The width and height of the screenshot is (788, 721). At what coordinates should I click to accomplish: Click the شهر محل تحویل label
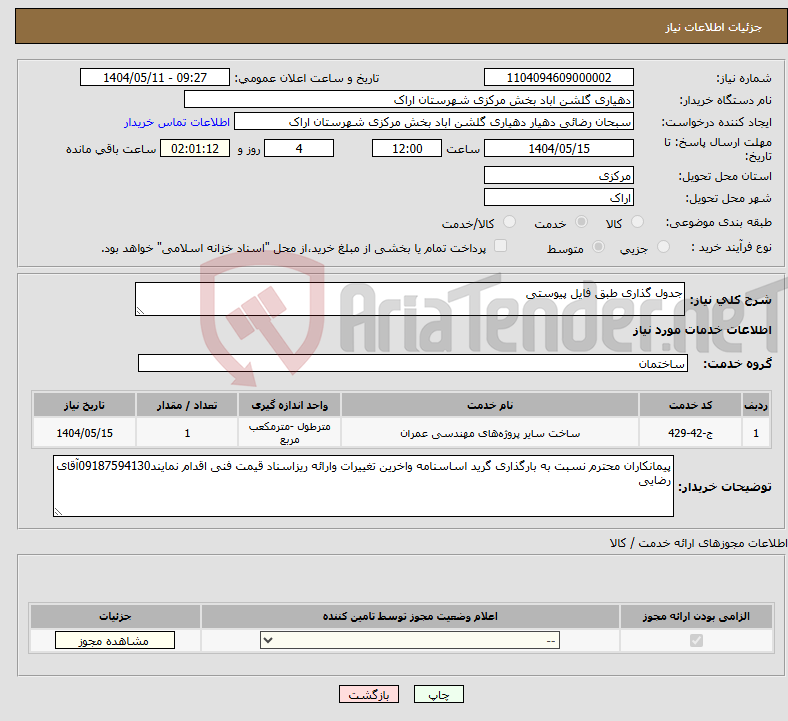[729, 198]
